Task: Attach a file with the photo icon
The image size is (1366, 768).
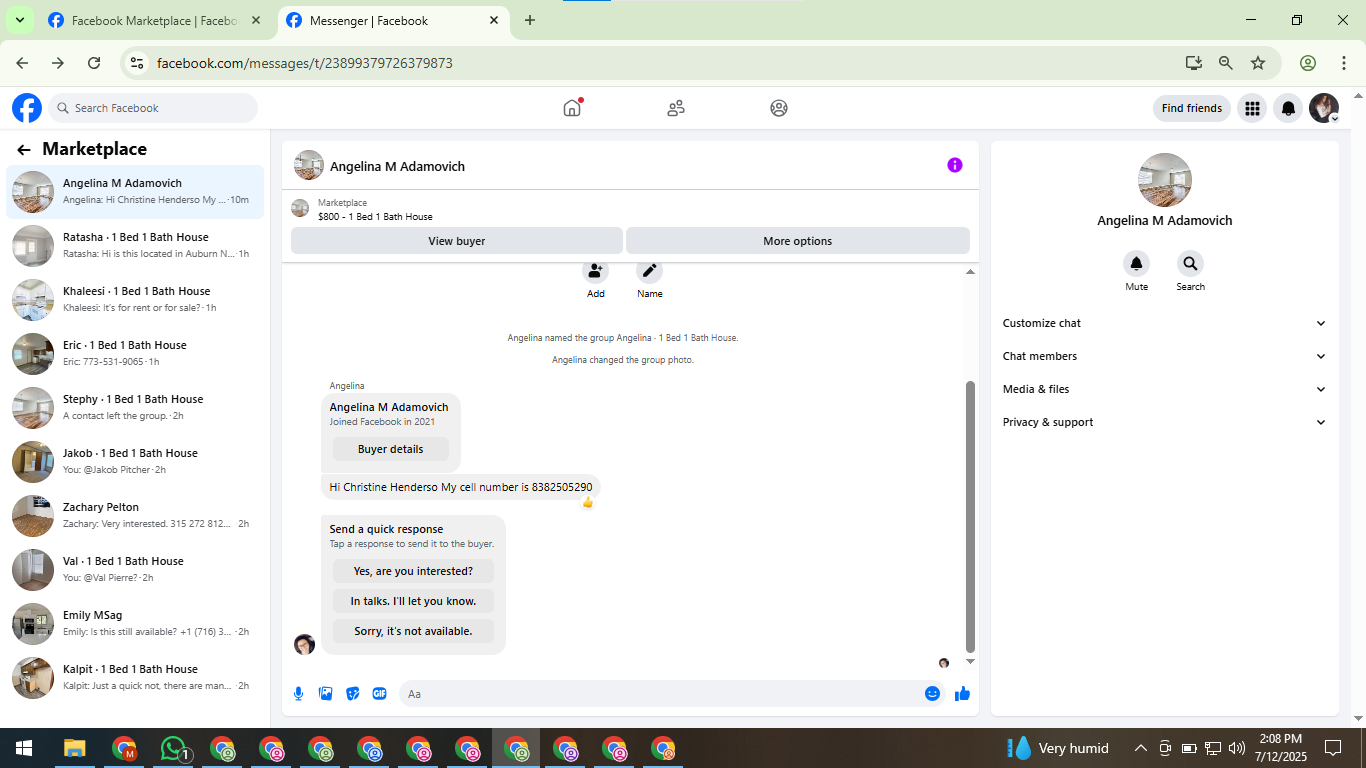Action: click(325, 693)
